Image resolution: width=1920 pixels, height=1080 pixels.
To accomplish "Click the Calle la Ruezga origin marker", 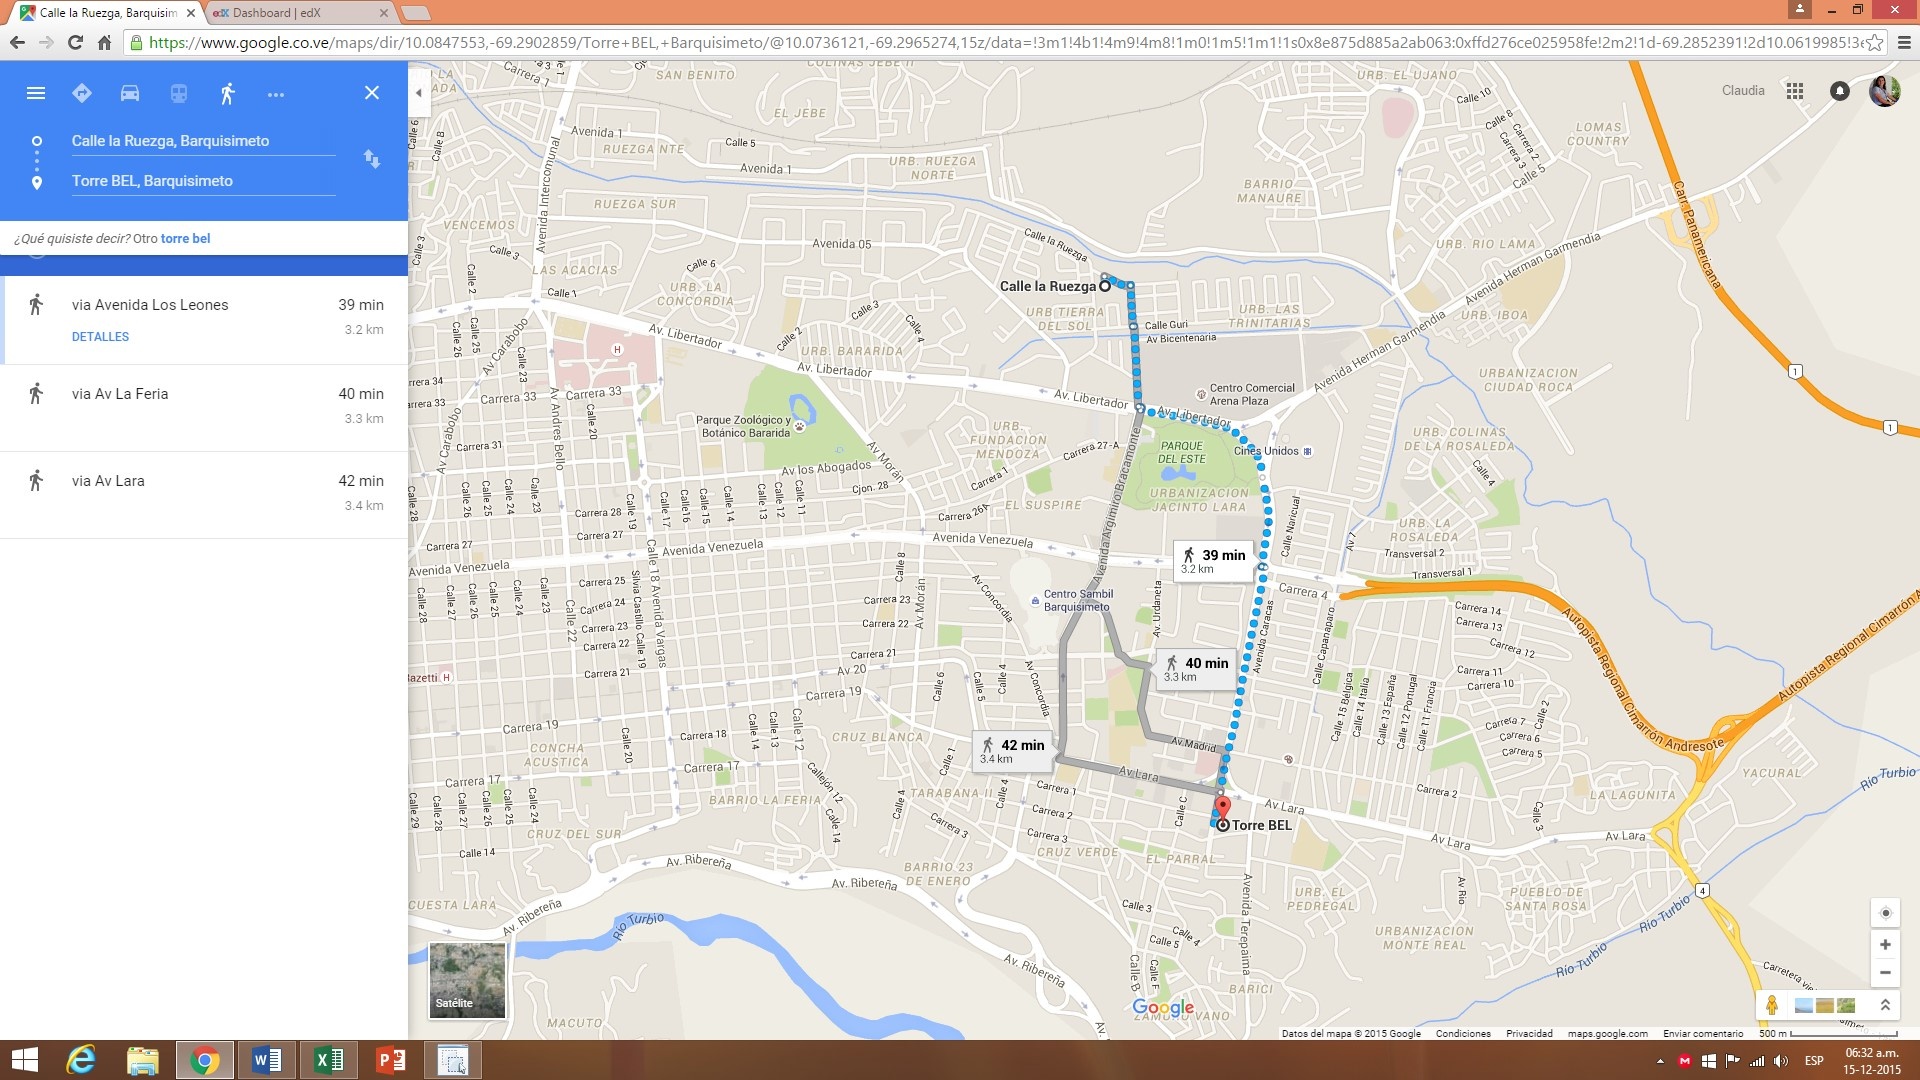I will [1105, 286].
